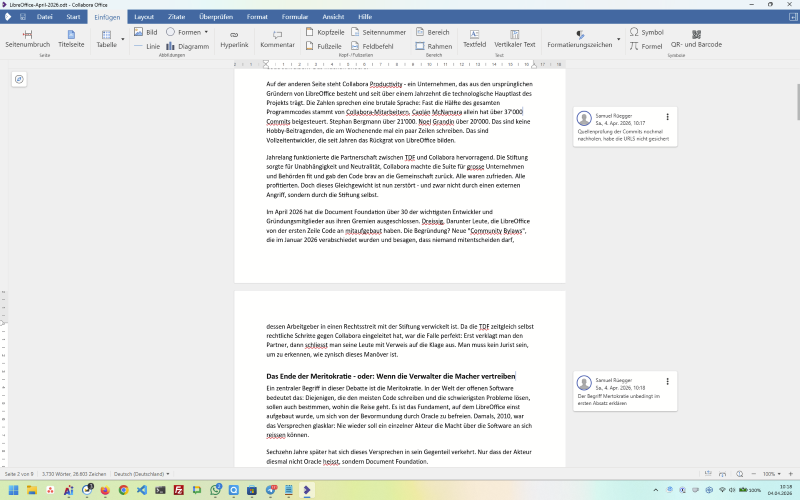Click page indicator 'Seite 2 von 9'
The height and width of the screenshot is (500, 800).
click(19, 474)
